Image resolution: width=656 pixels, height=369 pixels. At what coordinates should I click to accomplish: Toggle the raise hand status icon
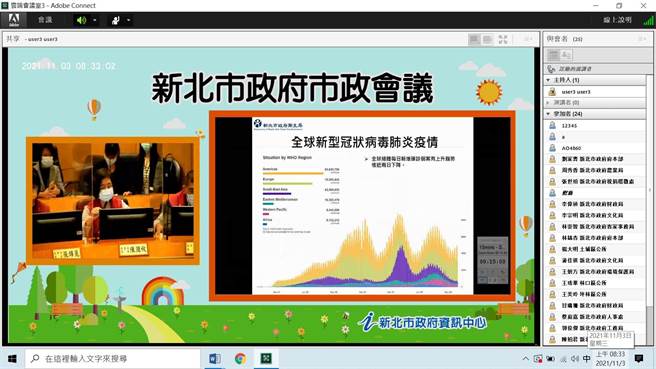pos(115,20)
